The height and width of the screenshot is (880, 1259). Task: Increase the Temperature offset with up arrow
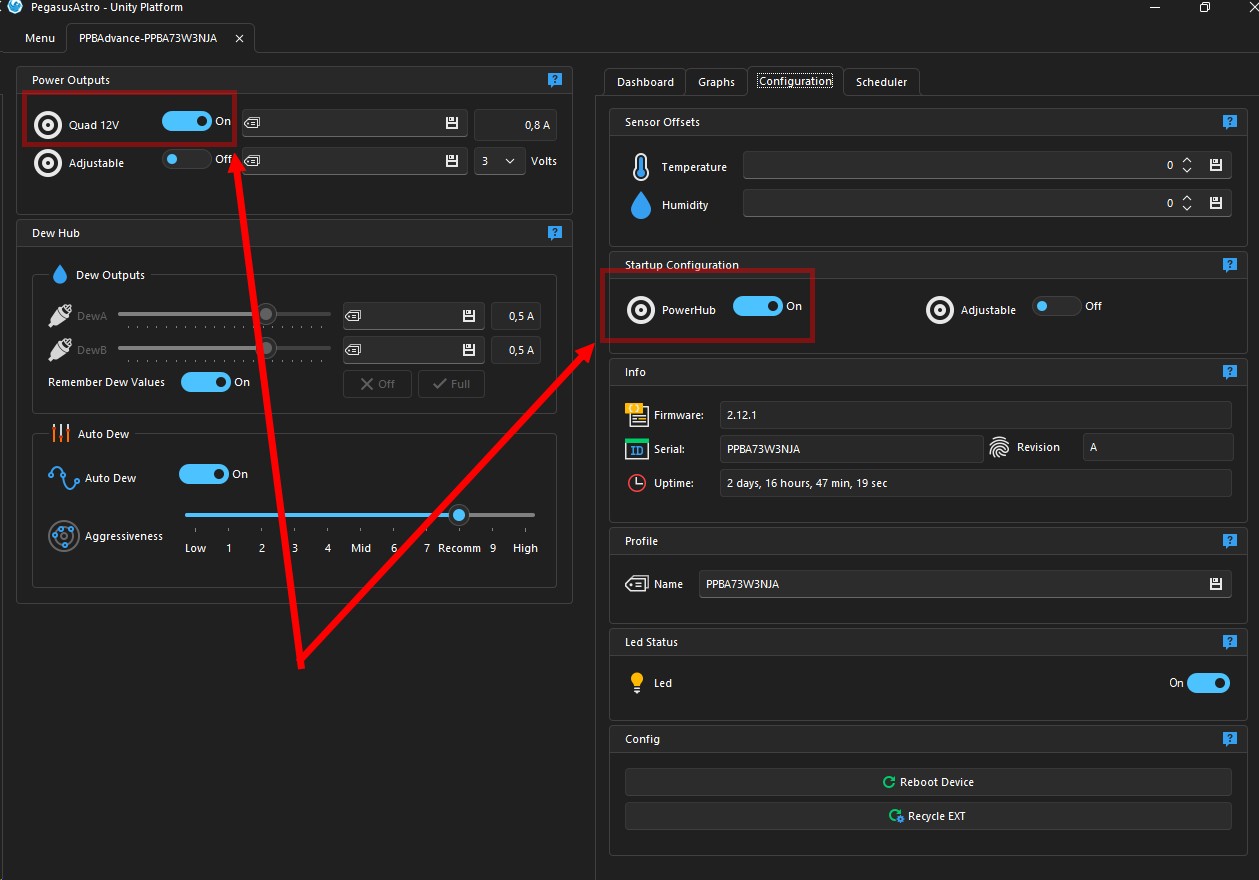click(x=1187, y=160)
